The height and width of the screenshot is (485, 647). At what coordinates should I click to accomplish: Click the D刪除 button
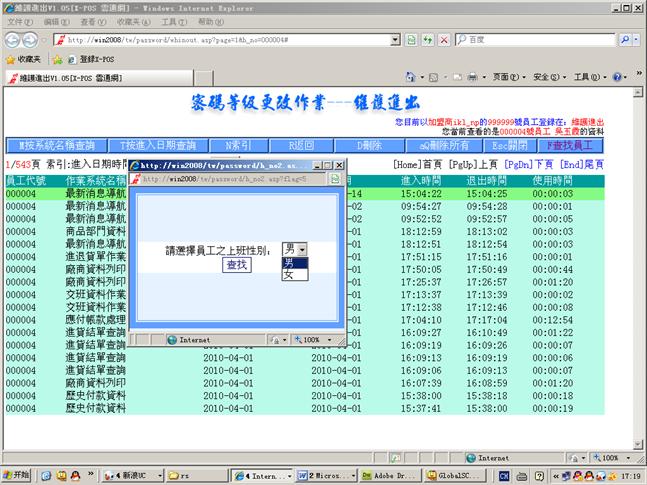(370, 145)
